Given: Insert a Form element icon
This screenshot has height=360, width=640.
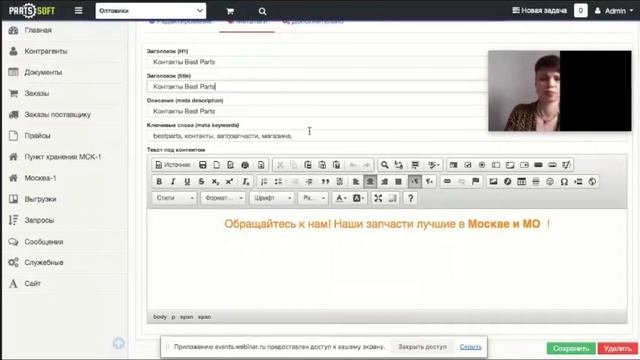Looking at the screenshot, I should pyautogui.click(x=453, y=165).
